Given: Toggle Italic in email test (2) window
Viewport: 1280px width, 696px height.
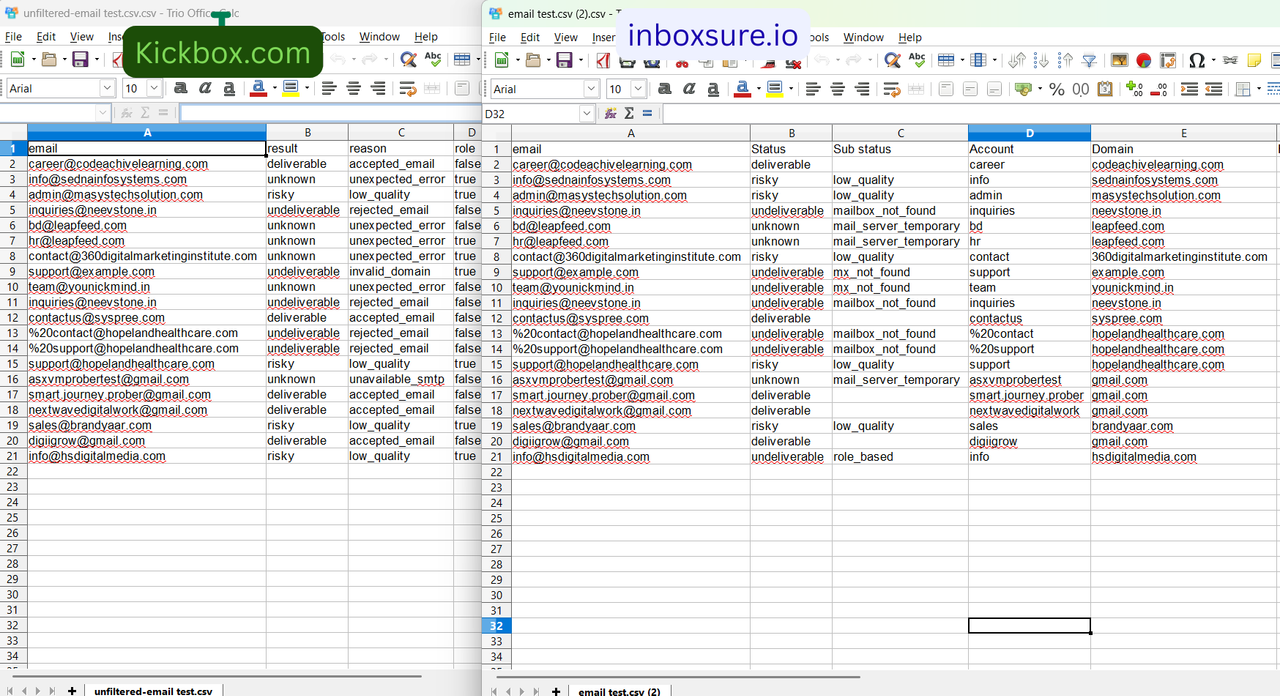Looking at the screenshot, I should click(689, 89).
